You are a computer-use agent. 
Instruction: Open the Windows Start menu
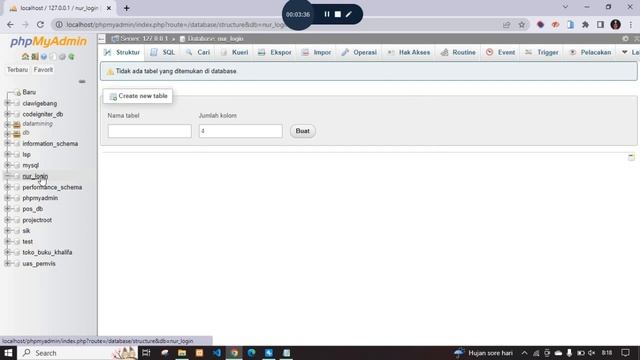[x=8, y=353]
